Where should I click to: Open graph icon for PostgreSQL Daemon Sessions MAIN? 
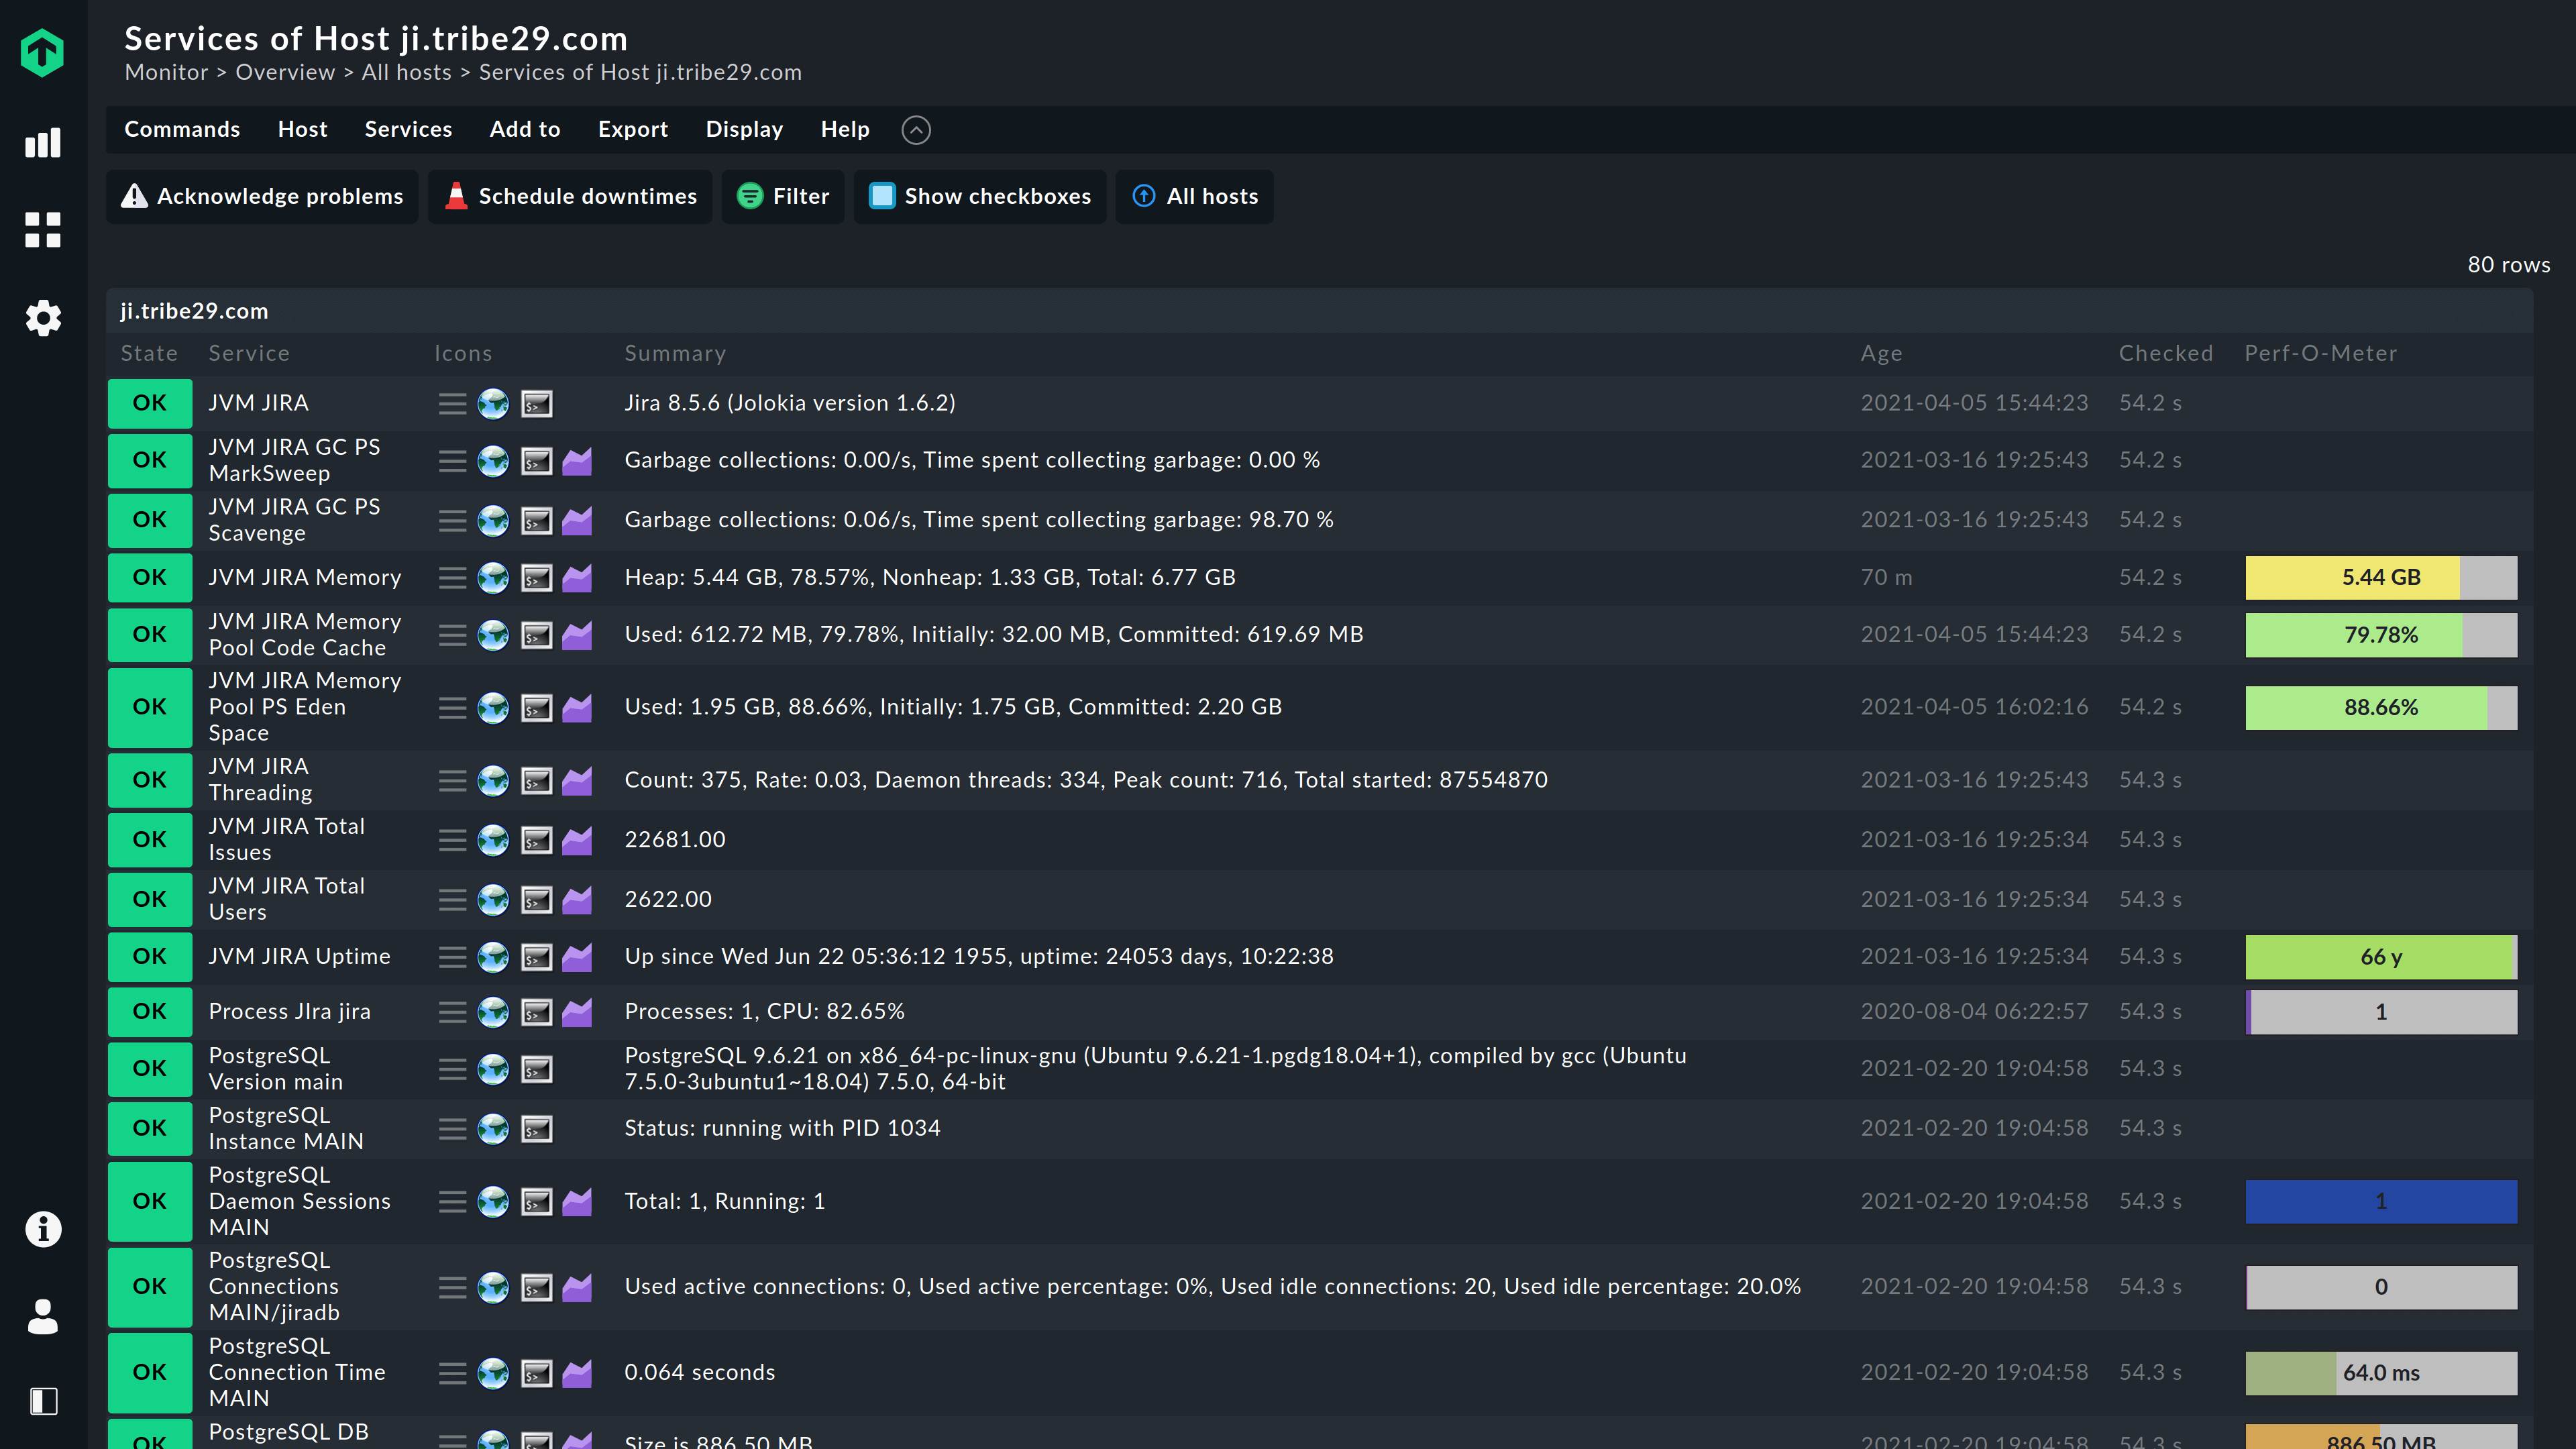click(x=577, y=1202)
